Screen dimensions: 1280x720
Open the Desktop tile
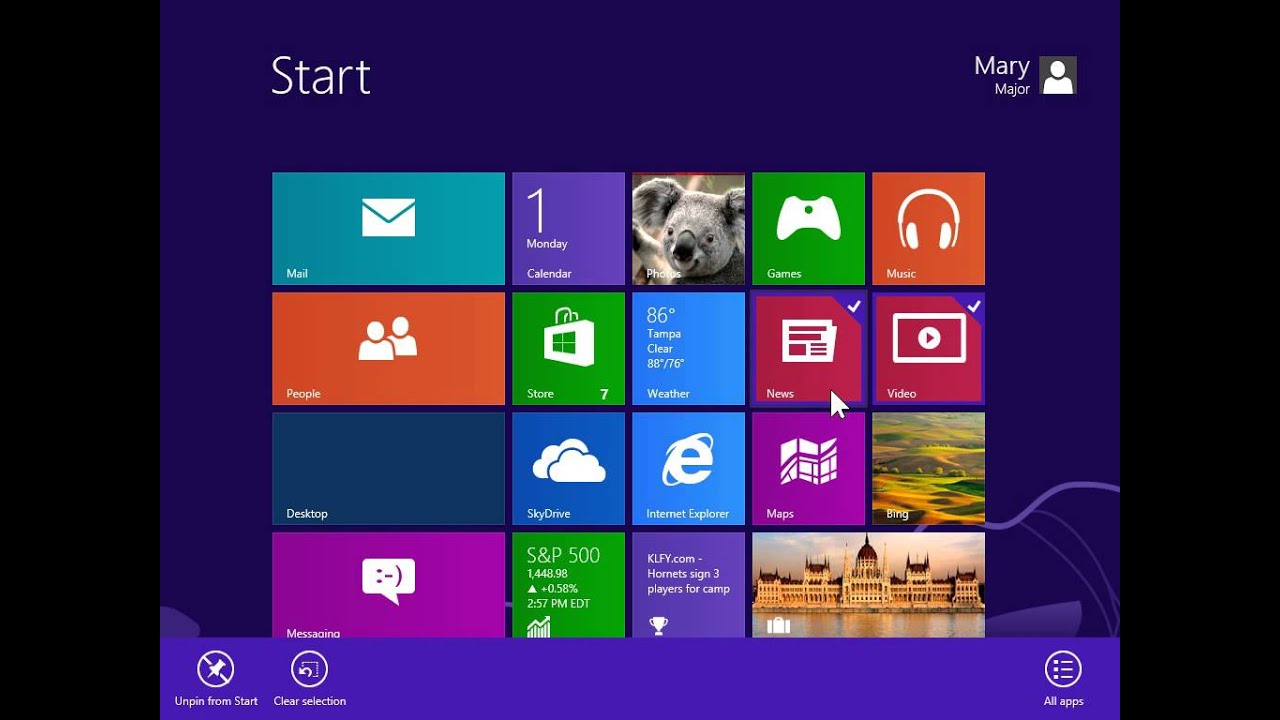click(x=388, y=468)
